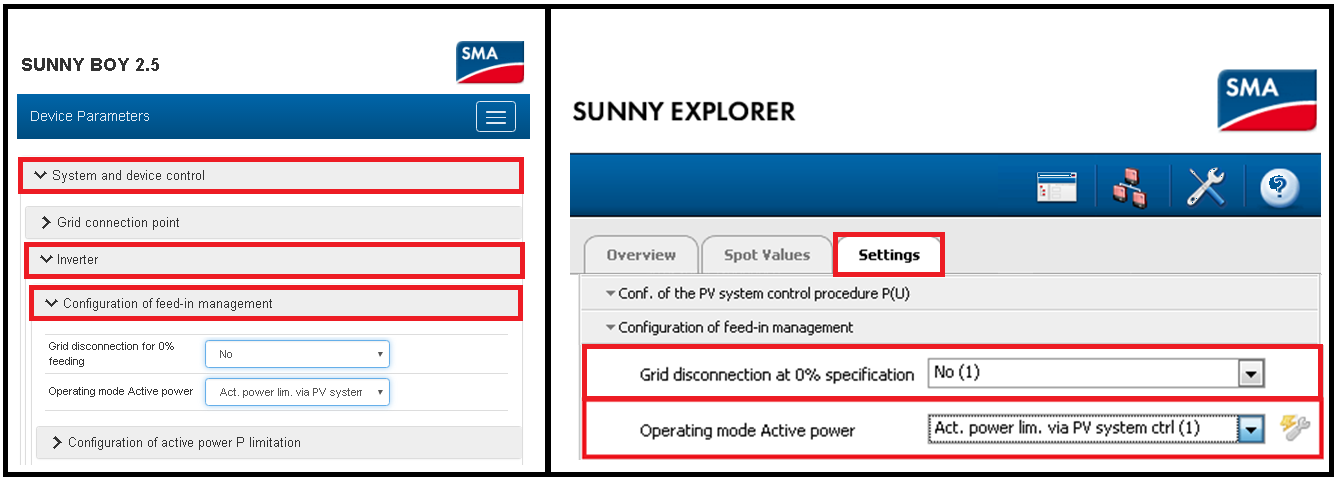The width and height of the screenshot is (1338, 480).
Task: Open the help question mark icon
Action: 1279,187
